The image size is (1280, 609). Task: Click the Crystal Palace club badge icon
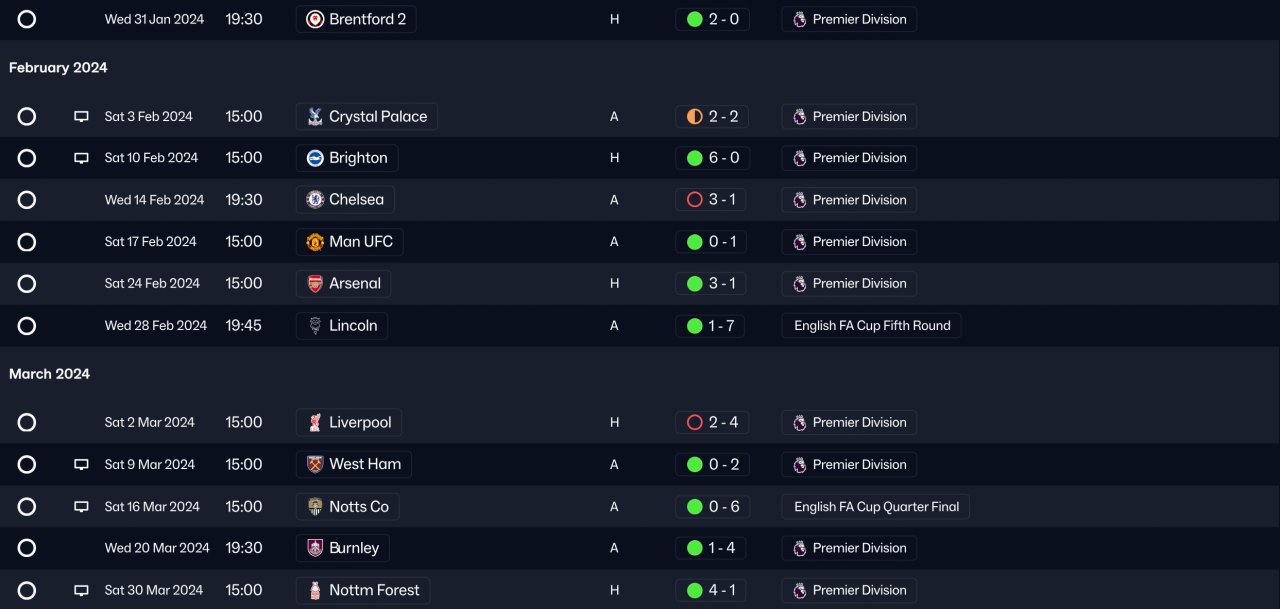(315, 117)
